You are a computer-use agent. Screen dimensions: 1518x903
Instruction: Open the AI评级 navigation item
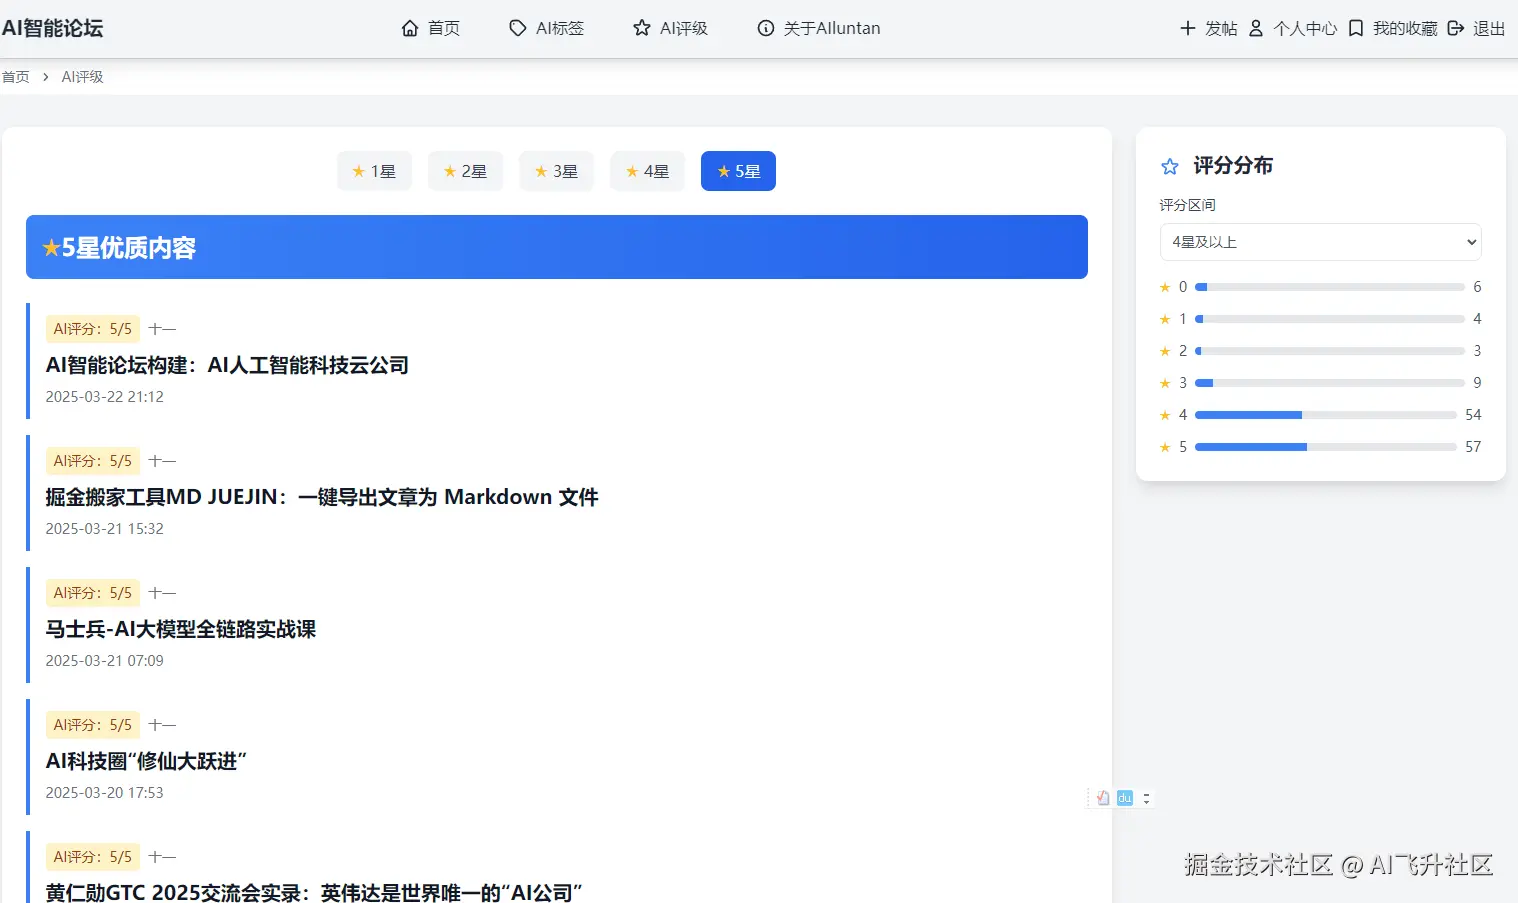[671, 28]
